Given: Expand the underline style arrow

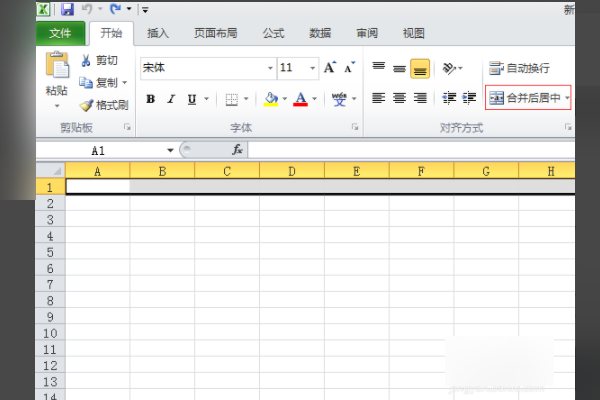Looking at the screenshot, I should (x=206, y=99).
